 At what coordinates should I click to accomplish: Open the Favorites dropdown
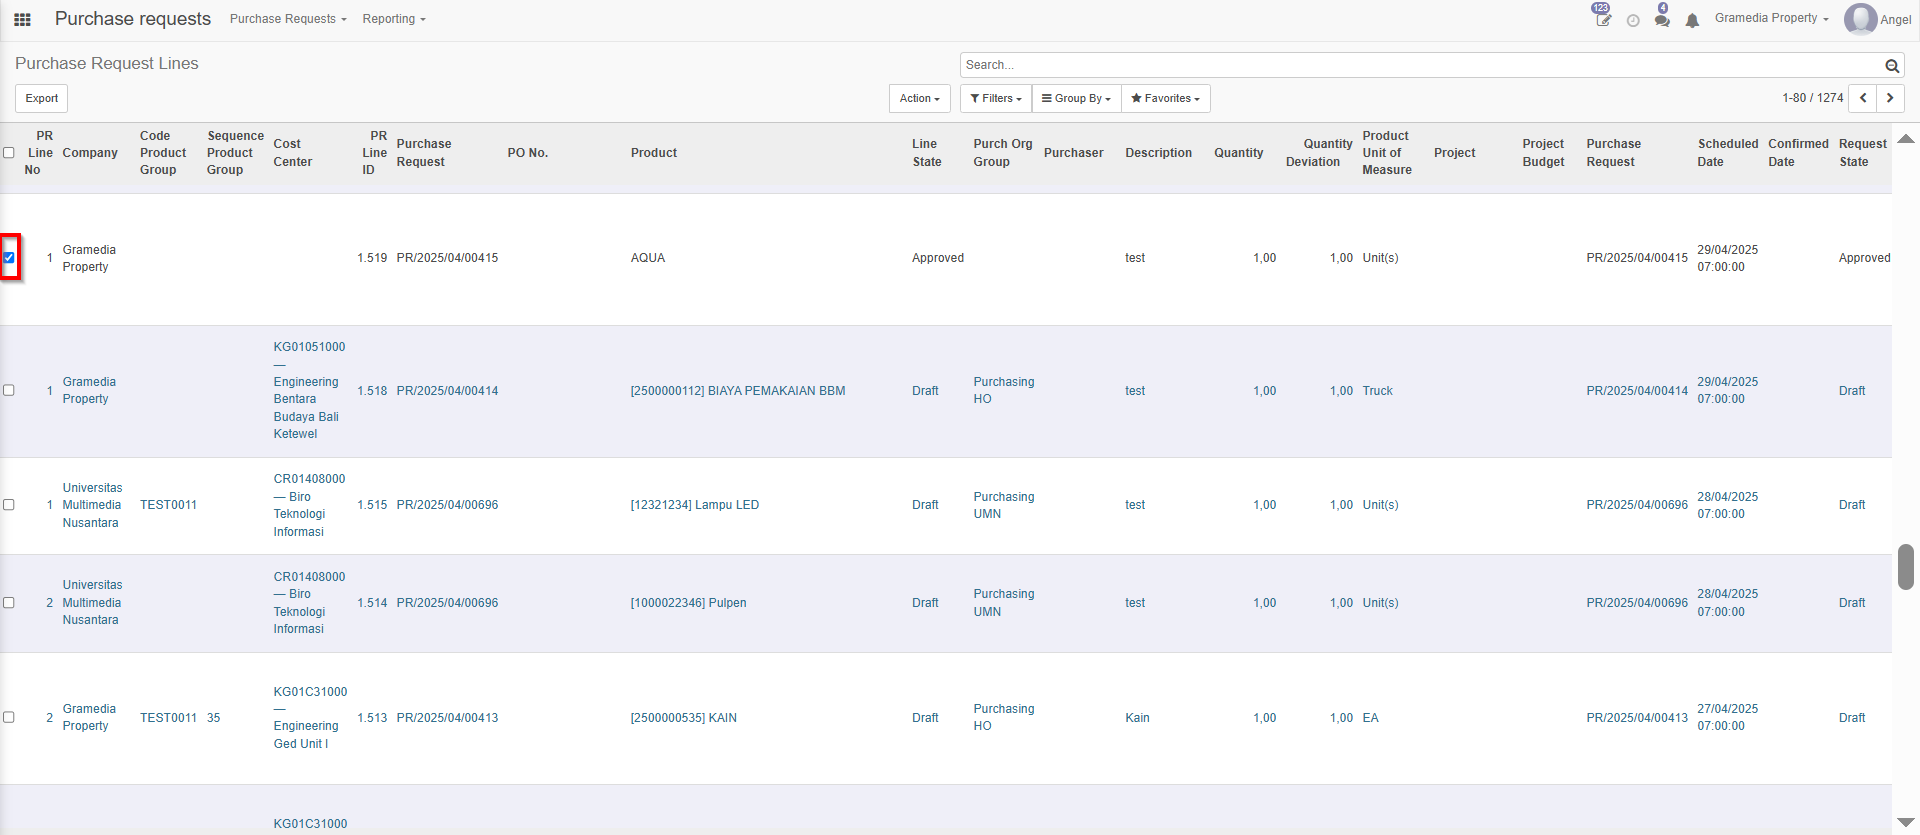tap(1165, 98)
